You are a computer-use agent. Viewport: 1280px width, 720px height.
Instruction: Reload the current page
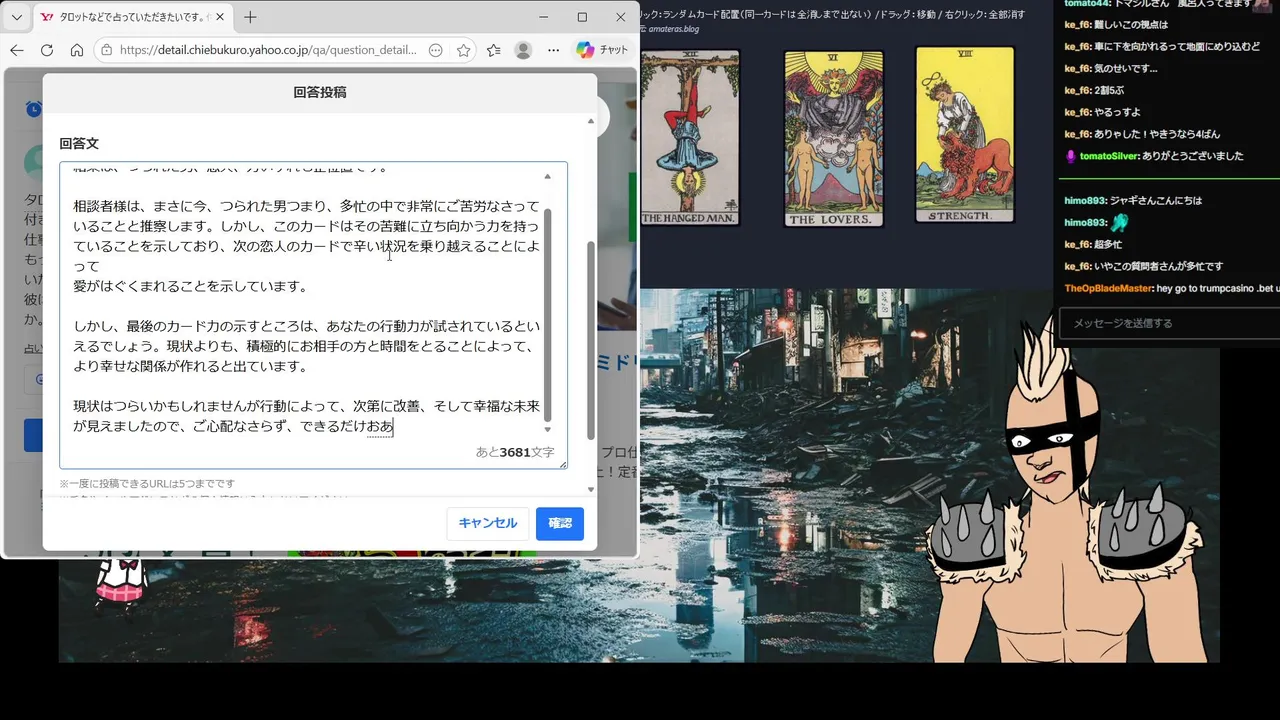(x=47, y=50)
